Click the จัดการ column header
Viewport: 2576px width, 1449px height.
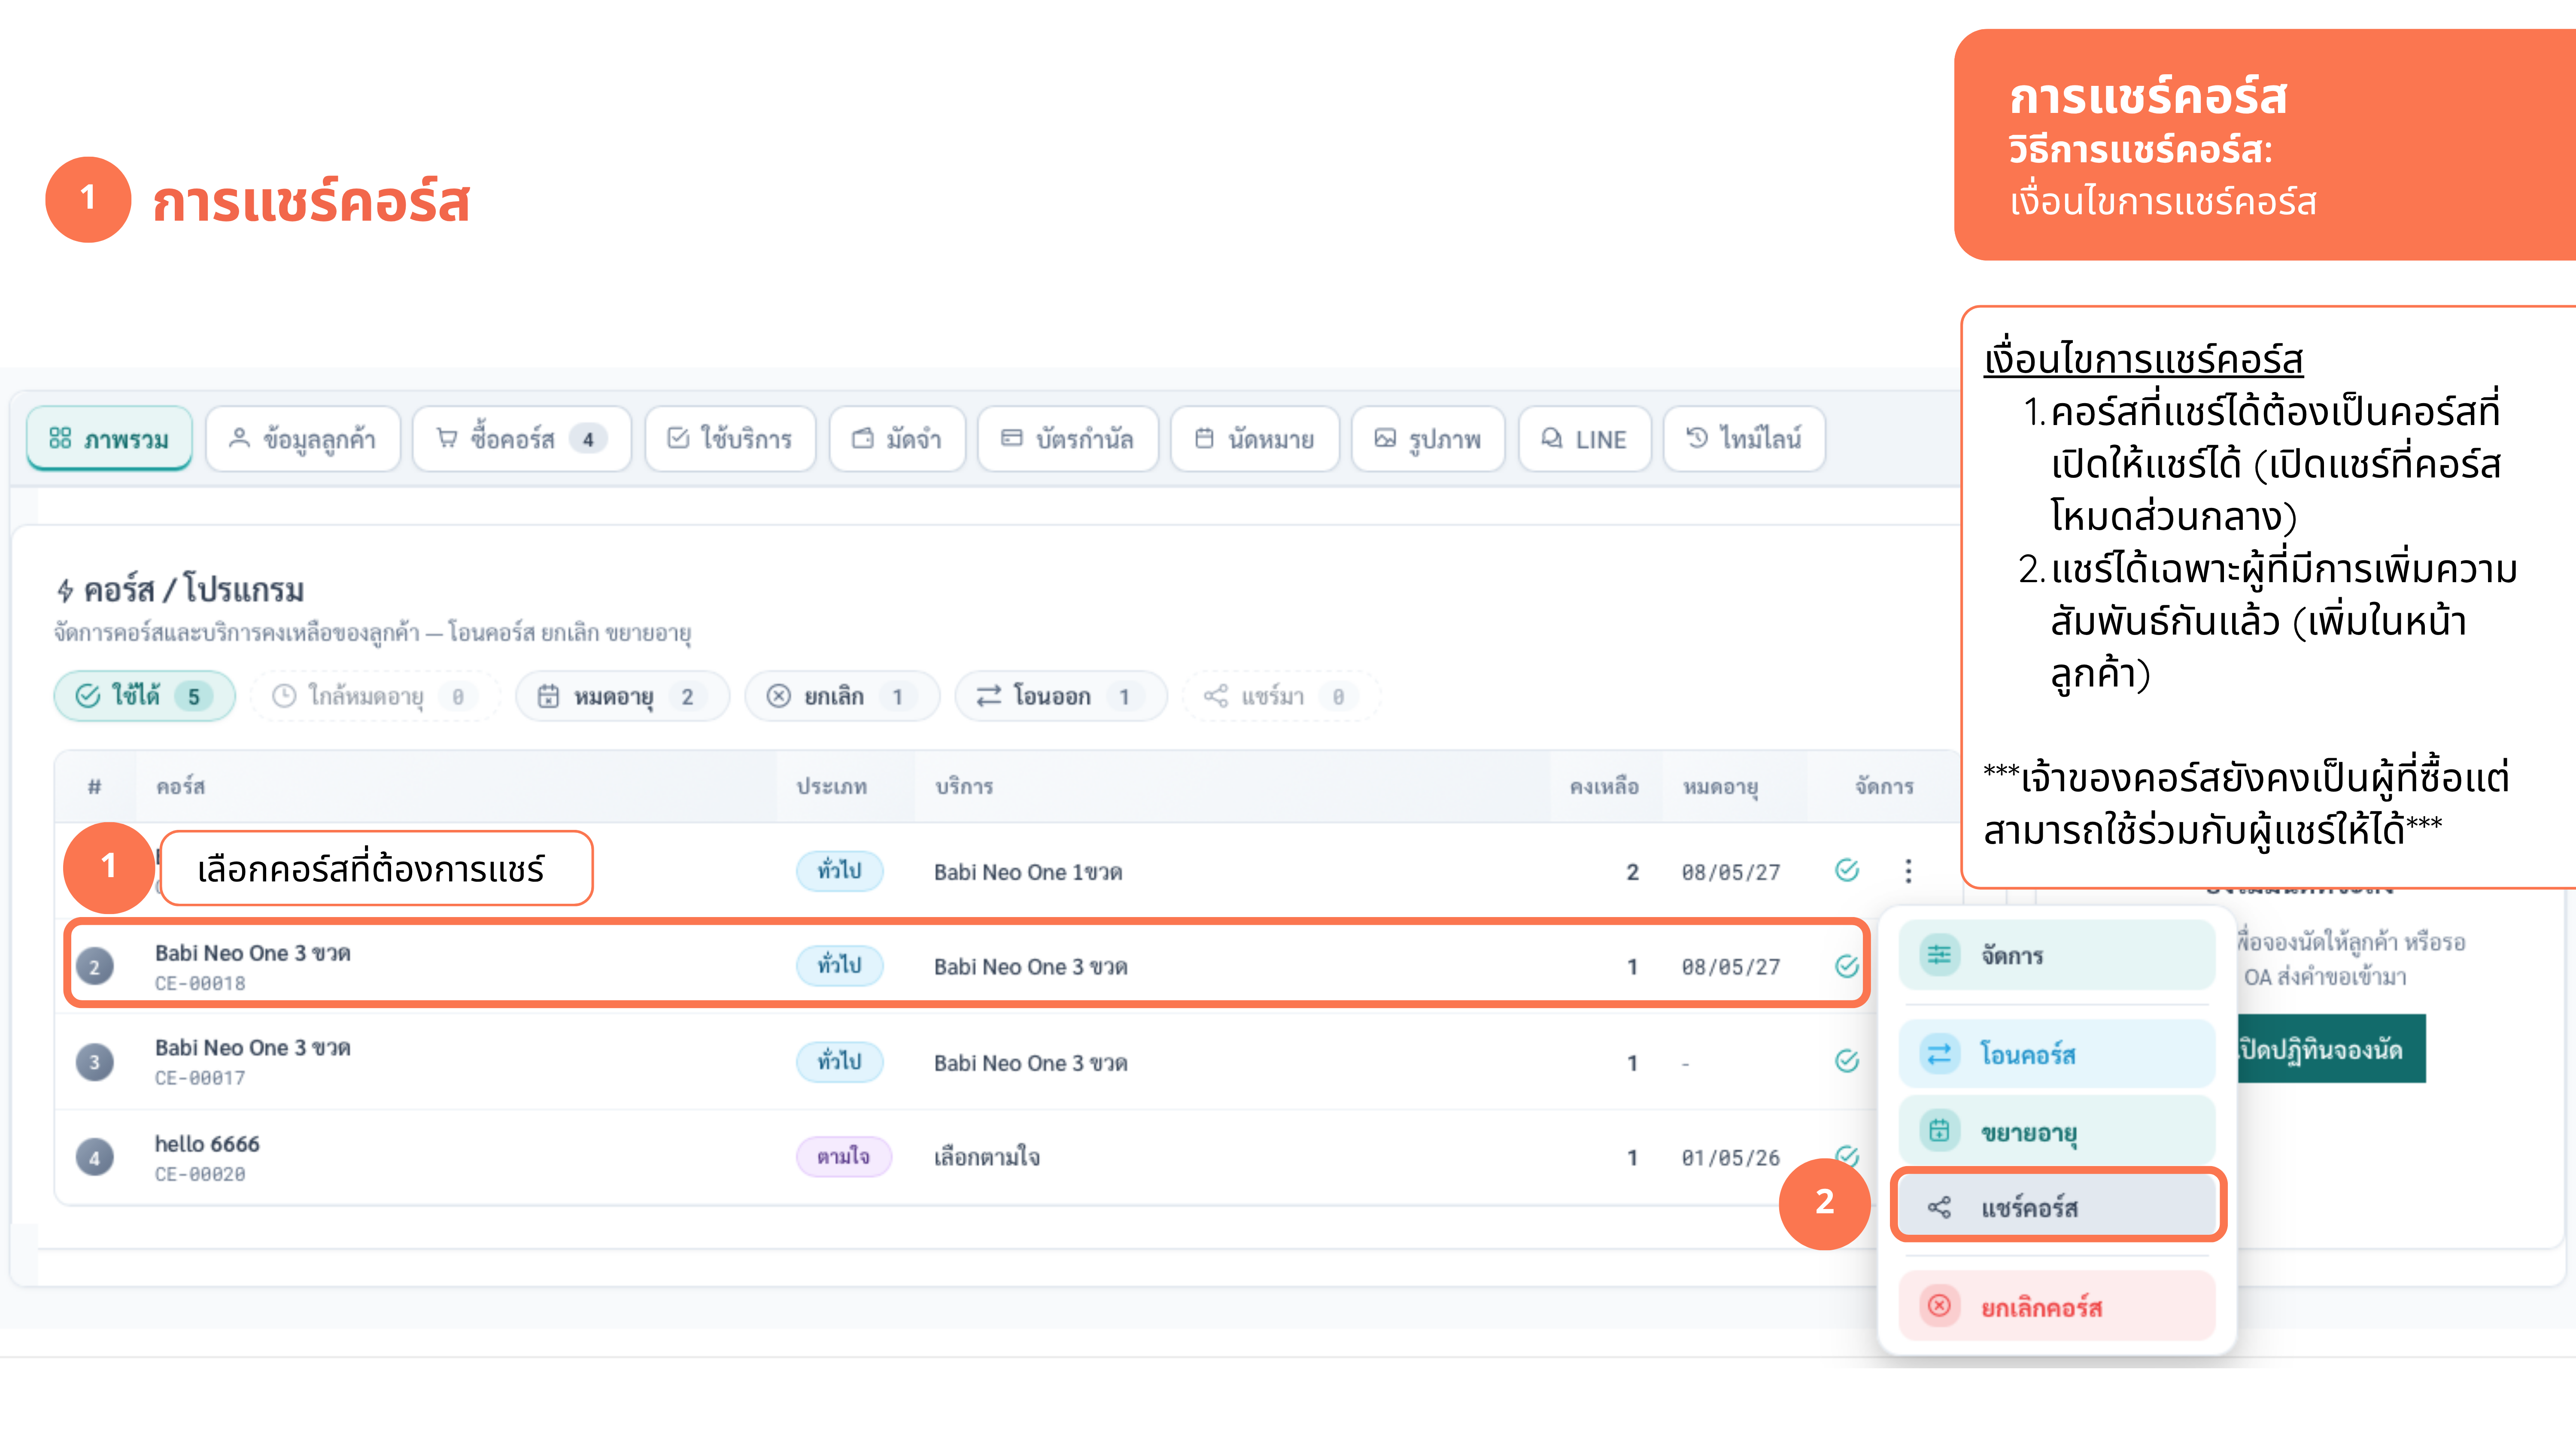pos(1885,787)
